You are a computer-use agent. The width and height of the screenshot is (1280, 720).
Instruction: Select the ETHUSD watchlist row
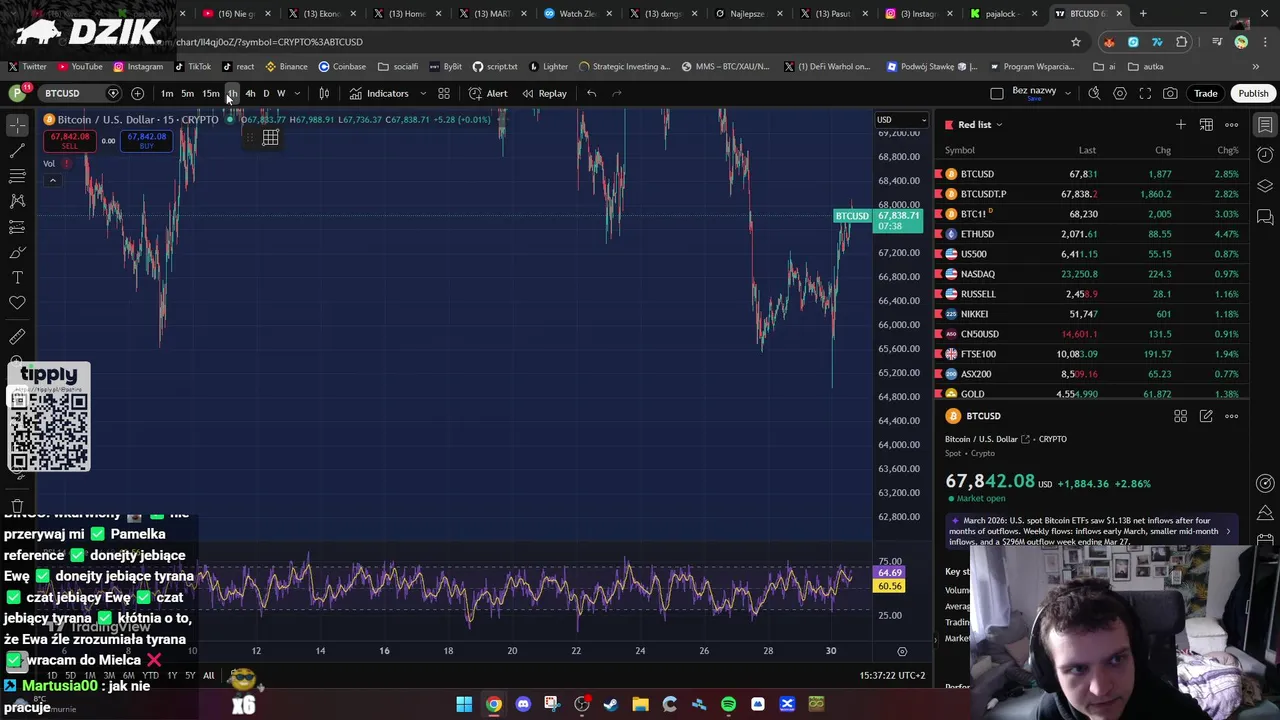tap(1091, 234)
